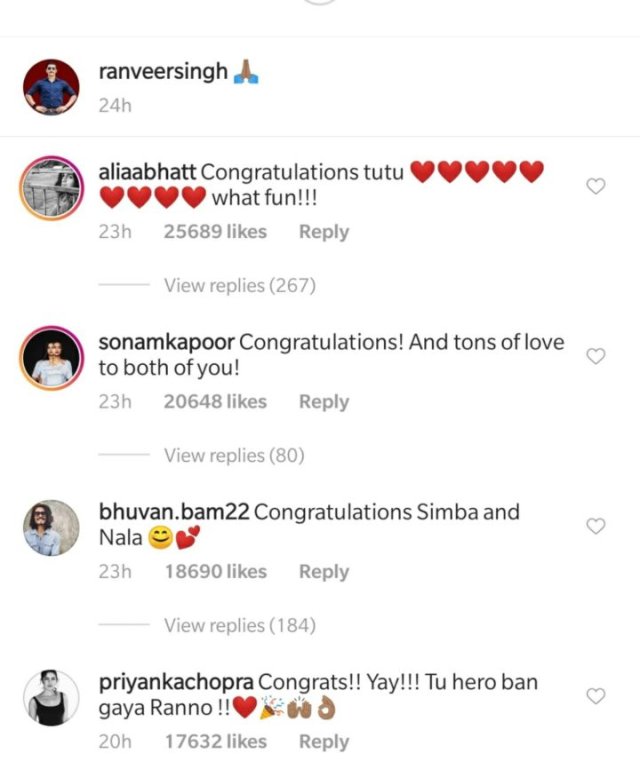Reply to bhuvan.bam22's comment
The height and width of the screenshot is (777, 640).
pos(323,572)
